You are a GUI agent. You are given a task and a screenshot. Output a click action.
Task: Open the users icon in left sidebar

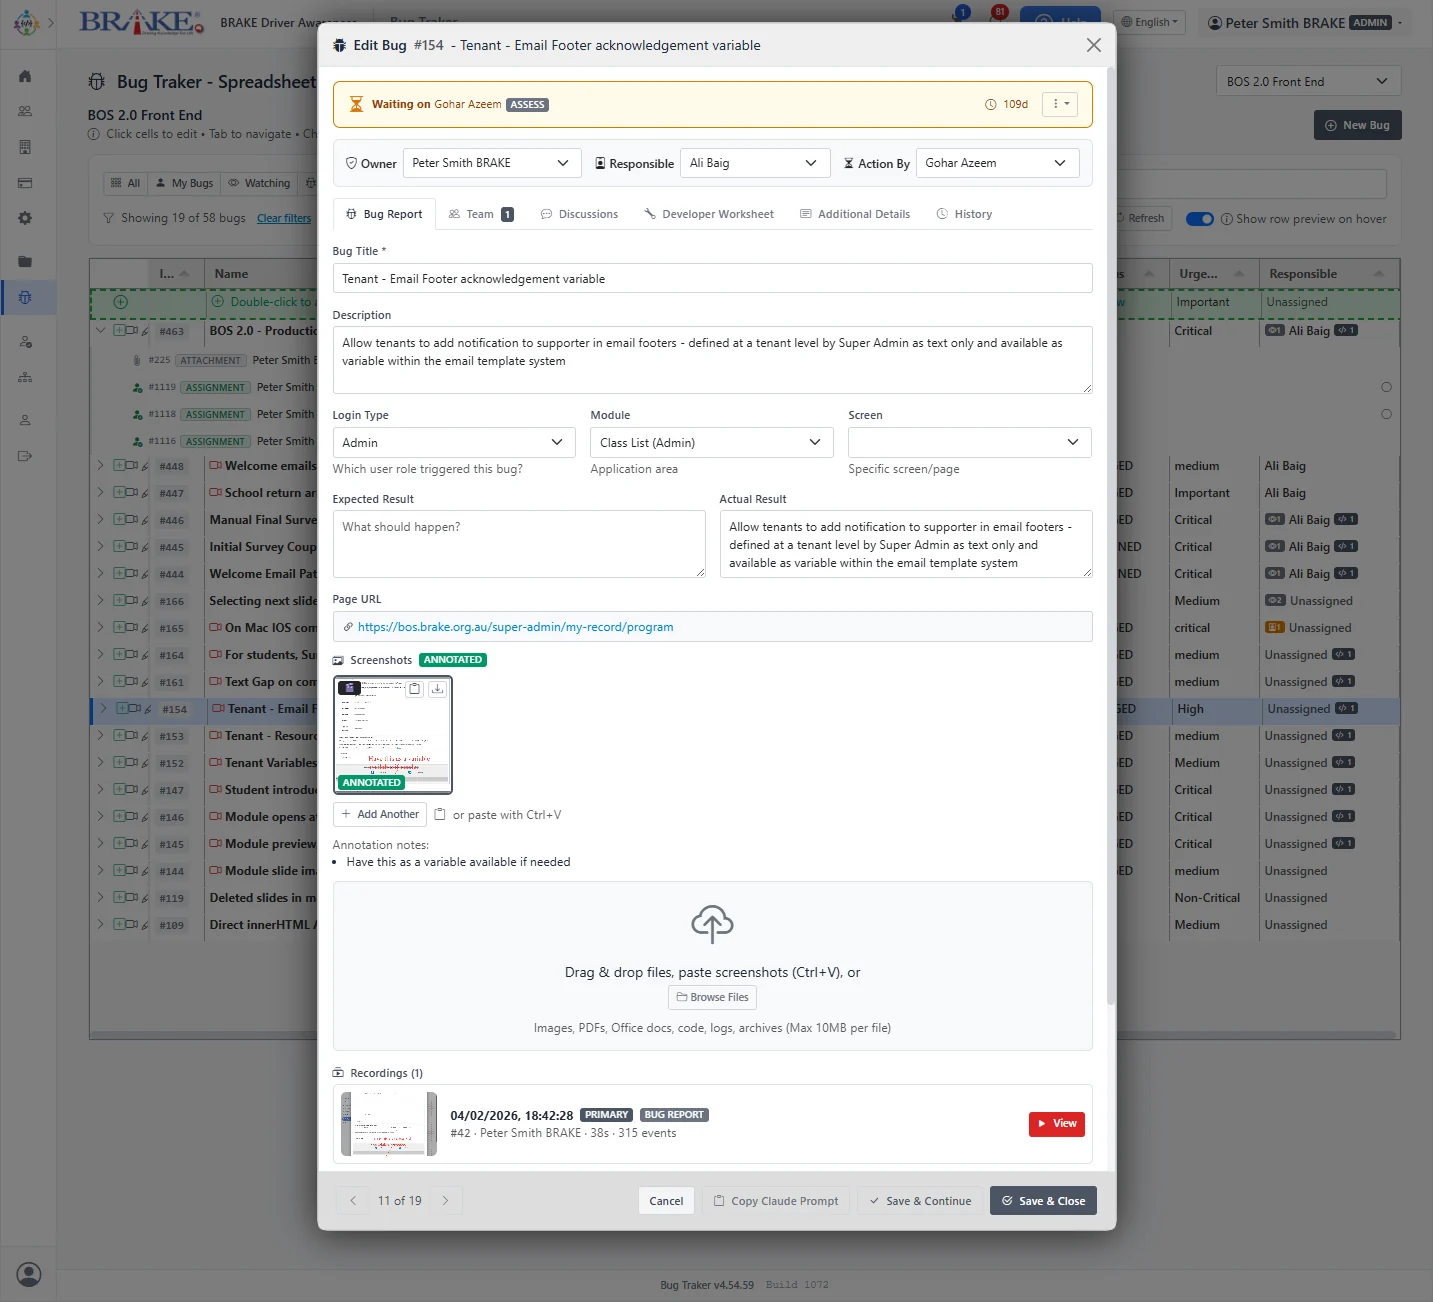click(x=25, y=111)
